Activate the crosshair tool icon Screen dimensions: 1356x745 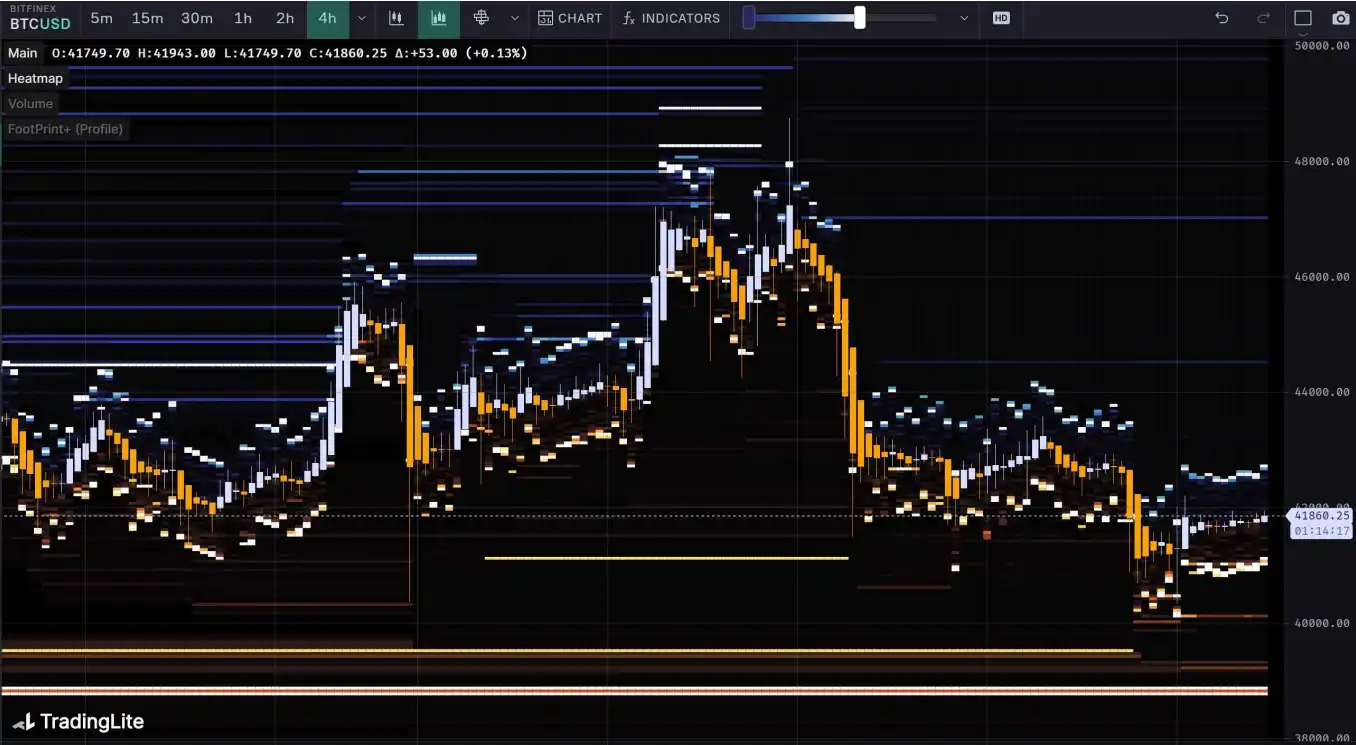[481, 18]
